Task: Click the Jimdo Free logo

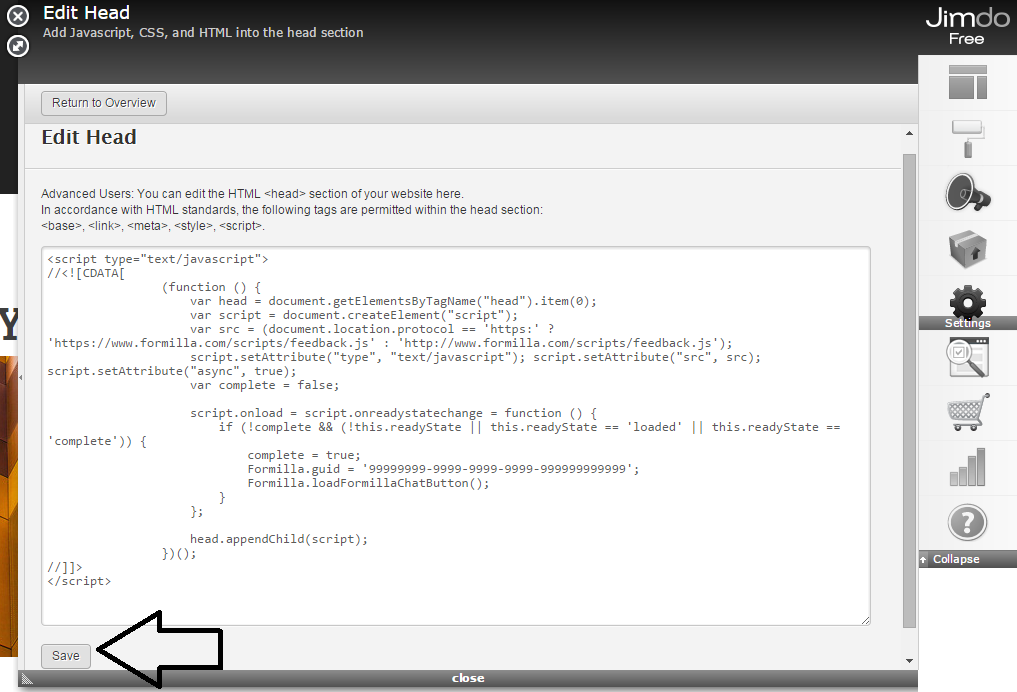Action: click(967, 26)
